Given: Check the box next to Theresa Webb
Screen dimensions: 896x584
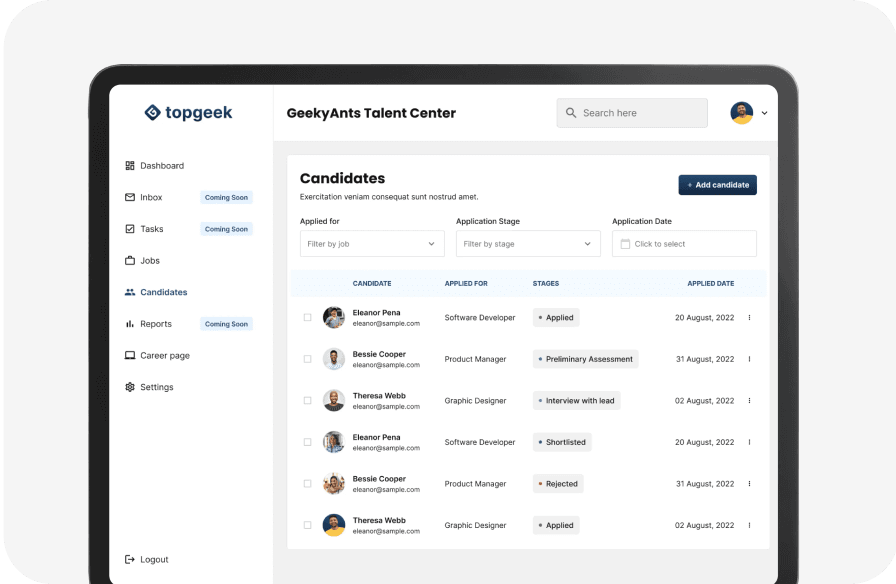Looking at the screenshot, I should [x=307, y=400].
